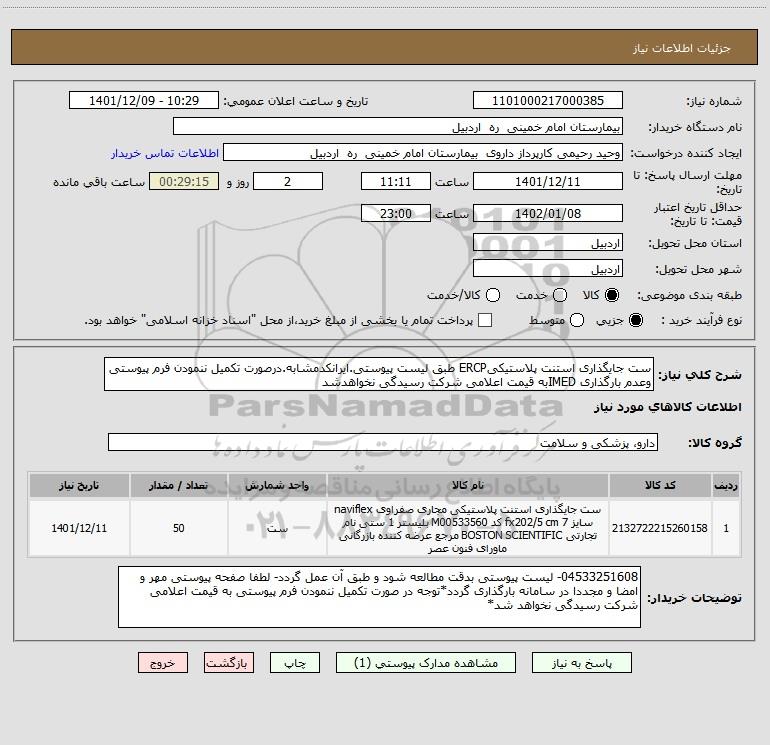Select the جزیی purchase type radio
Viewport: 770px width, 745px height.
pos(635,320)
